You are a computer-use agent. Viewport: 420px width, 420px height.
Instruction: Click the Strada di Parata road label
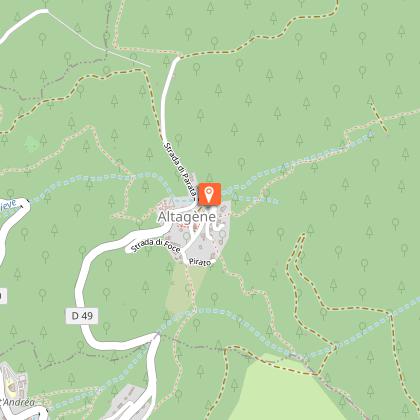point(180,172)
